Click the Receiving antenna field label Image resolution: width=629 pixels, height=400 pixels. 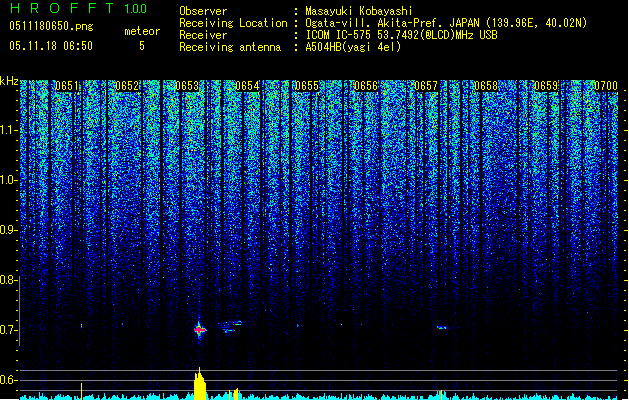230,47
